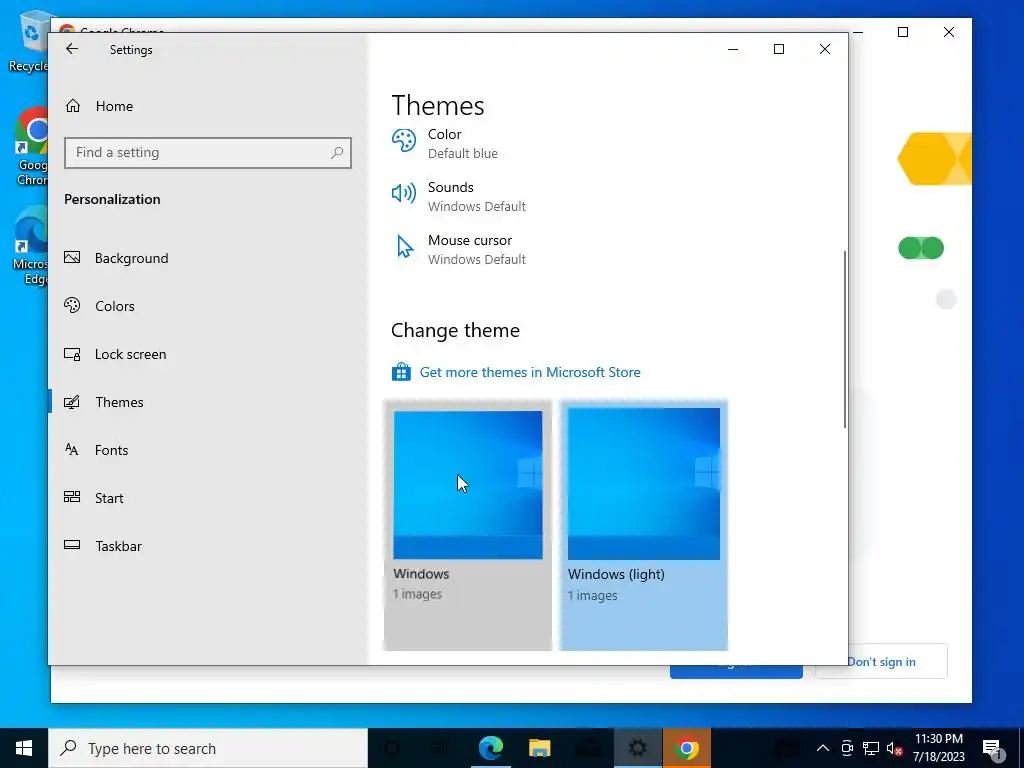Open the clock showing 11:30 PM
1024x768 pixels.
tap(938, 748)
